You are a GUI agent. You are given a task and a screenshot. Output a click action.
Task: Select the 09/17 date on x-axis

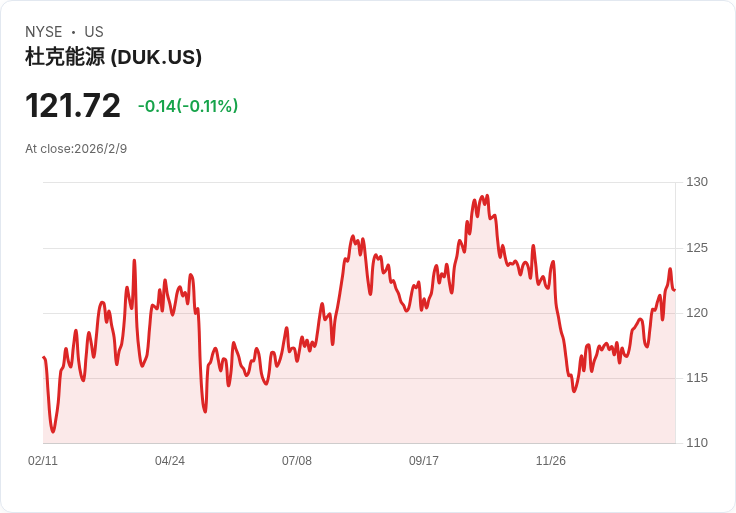pos(424,461)
